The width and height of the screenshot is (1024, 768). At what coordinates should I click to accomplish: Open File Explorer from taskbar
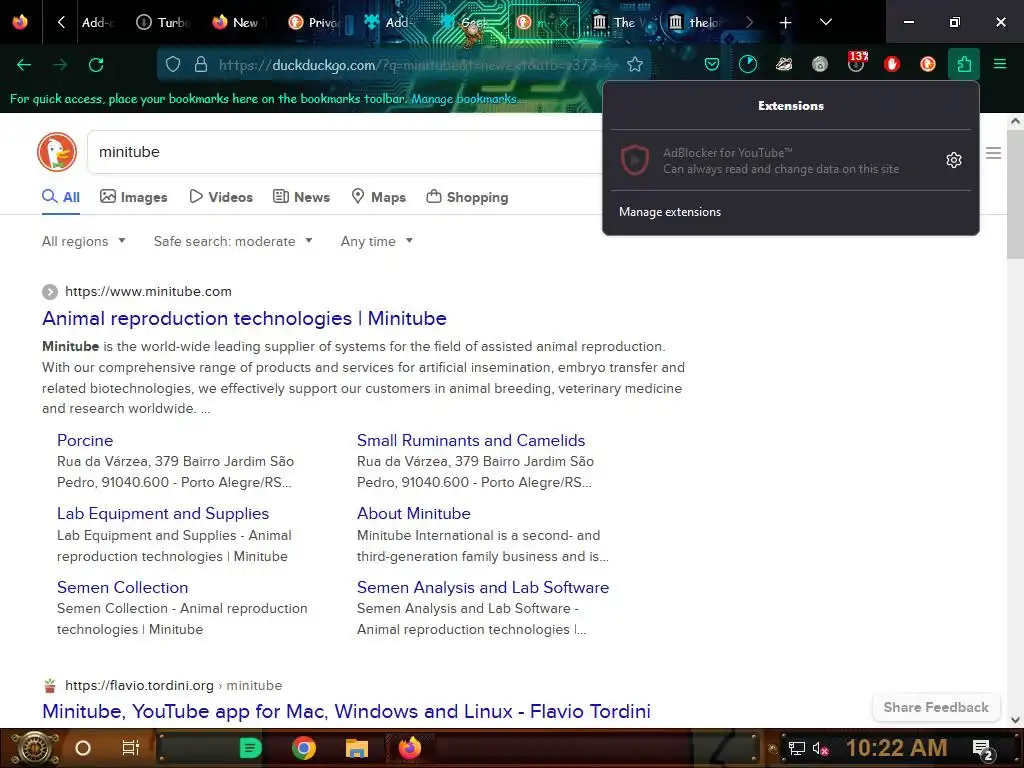[357, 748]
